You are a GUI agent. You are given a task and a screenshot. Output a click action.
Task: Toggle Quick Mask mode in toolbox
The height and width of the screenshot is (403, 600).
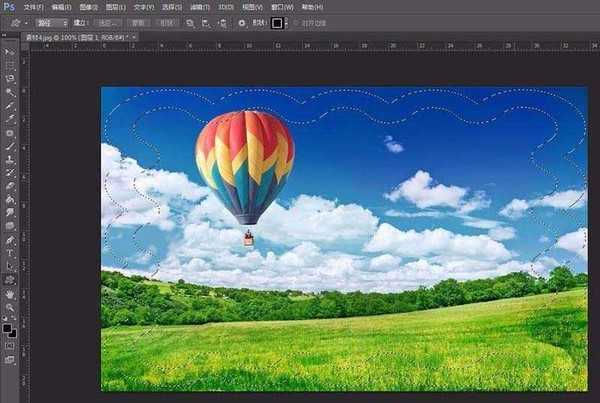[10, 346]
